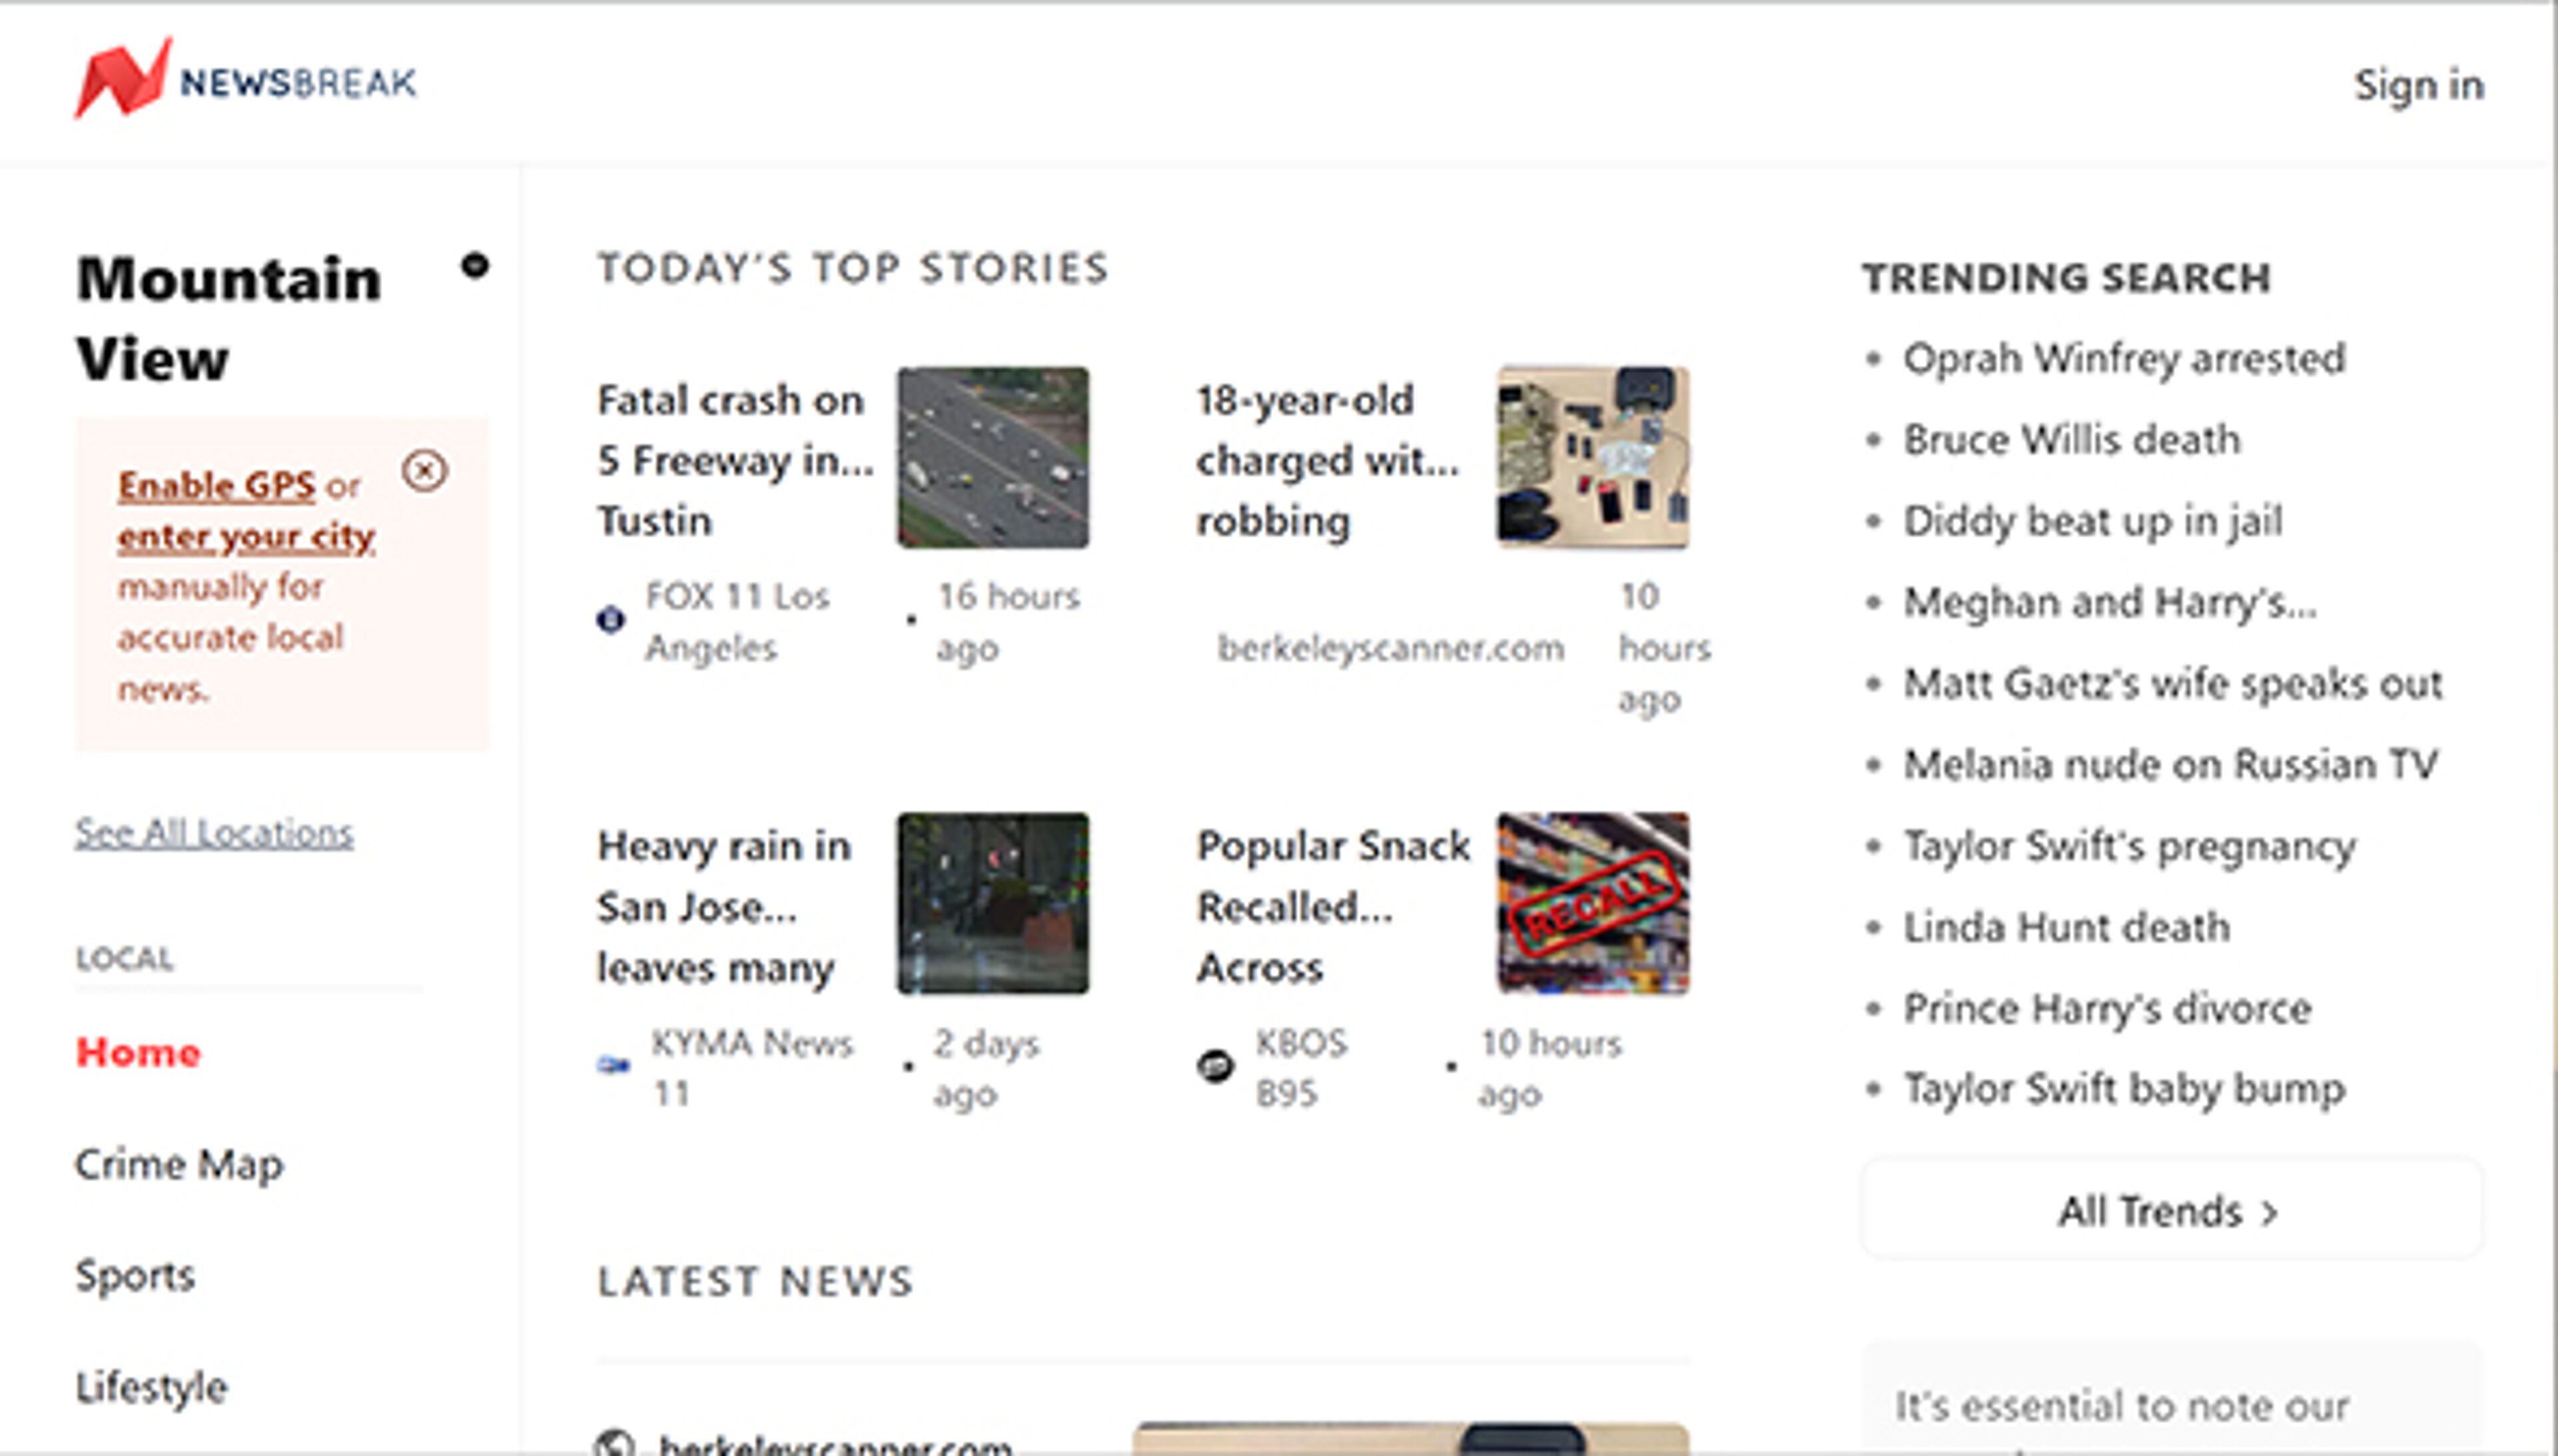Sign in to NewsBreak
This screenshot has width=2558, height=1456.
(x=2420, y=86)
